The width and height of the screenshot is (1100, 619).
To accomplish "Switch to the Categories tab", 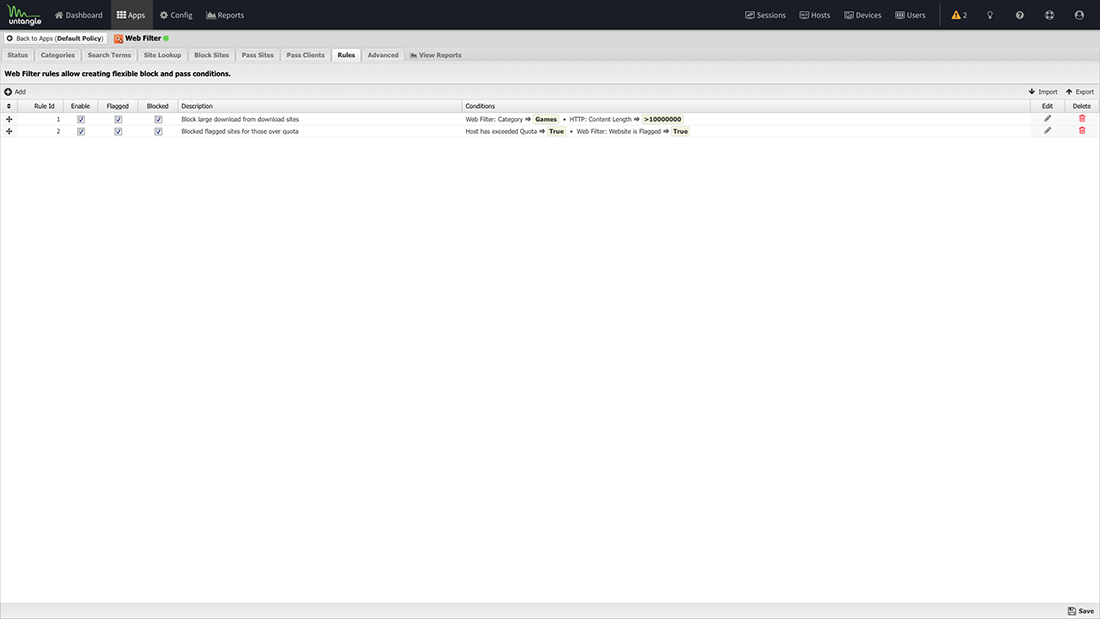I will (58, 55).
